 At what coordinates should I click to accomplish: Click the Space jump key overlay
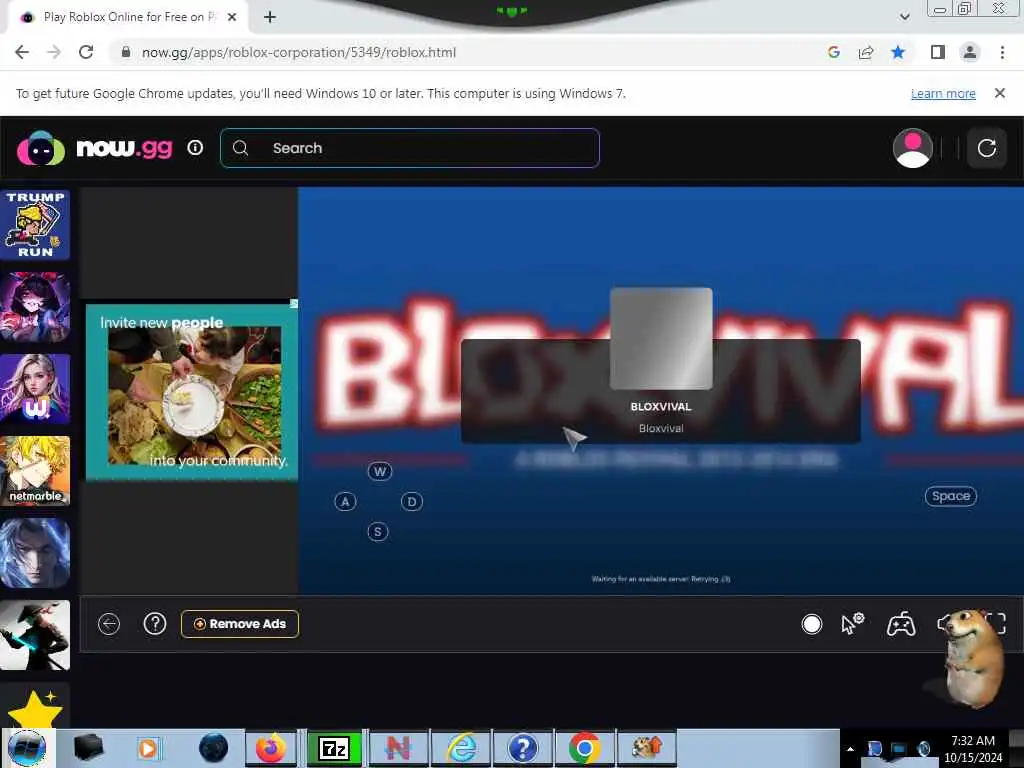pos(950,496)
